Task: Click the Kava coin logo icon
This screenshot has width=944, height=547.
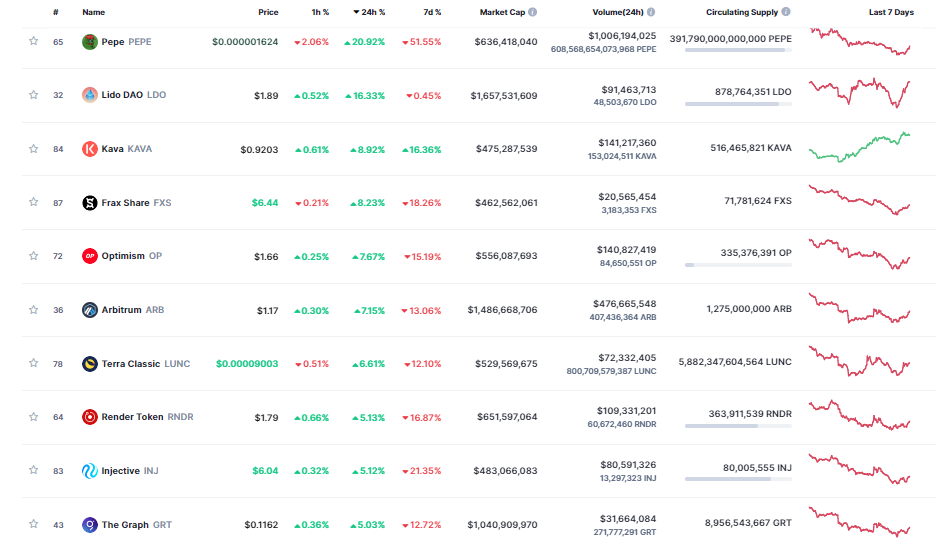Action: (x=90, y=149)
